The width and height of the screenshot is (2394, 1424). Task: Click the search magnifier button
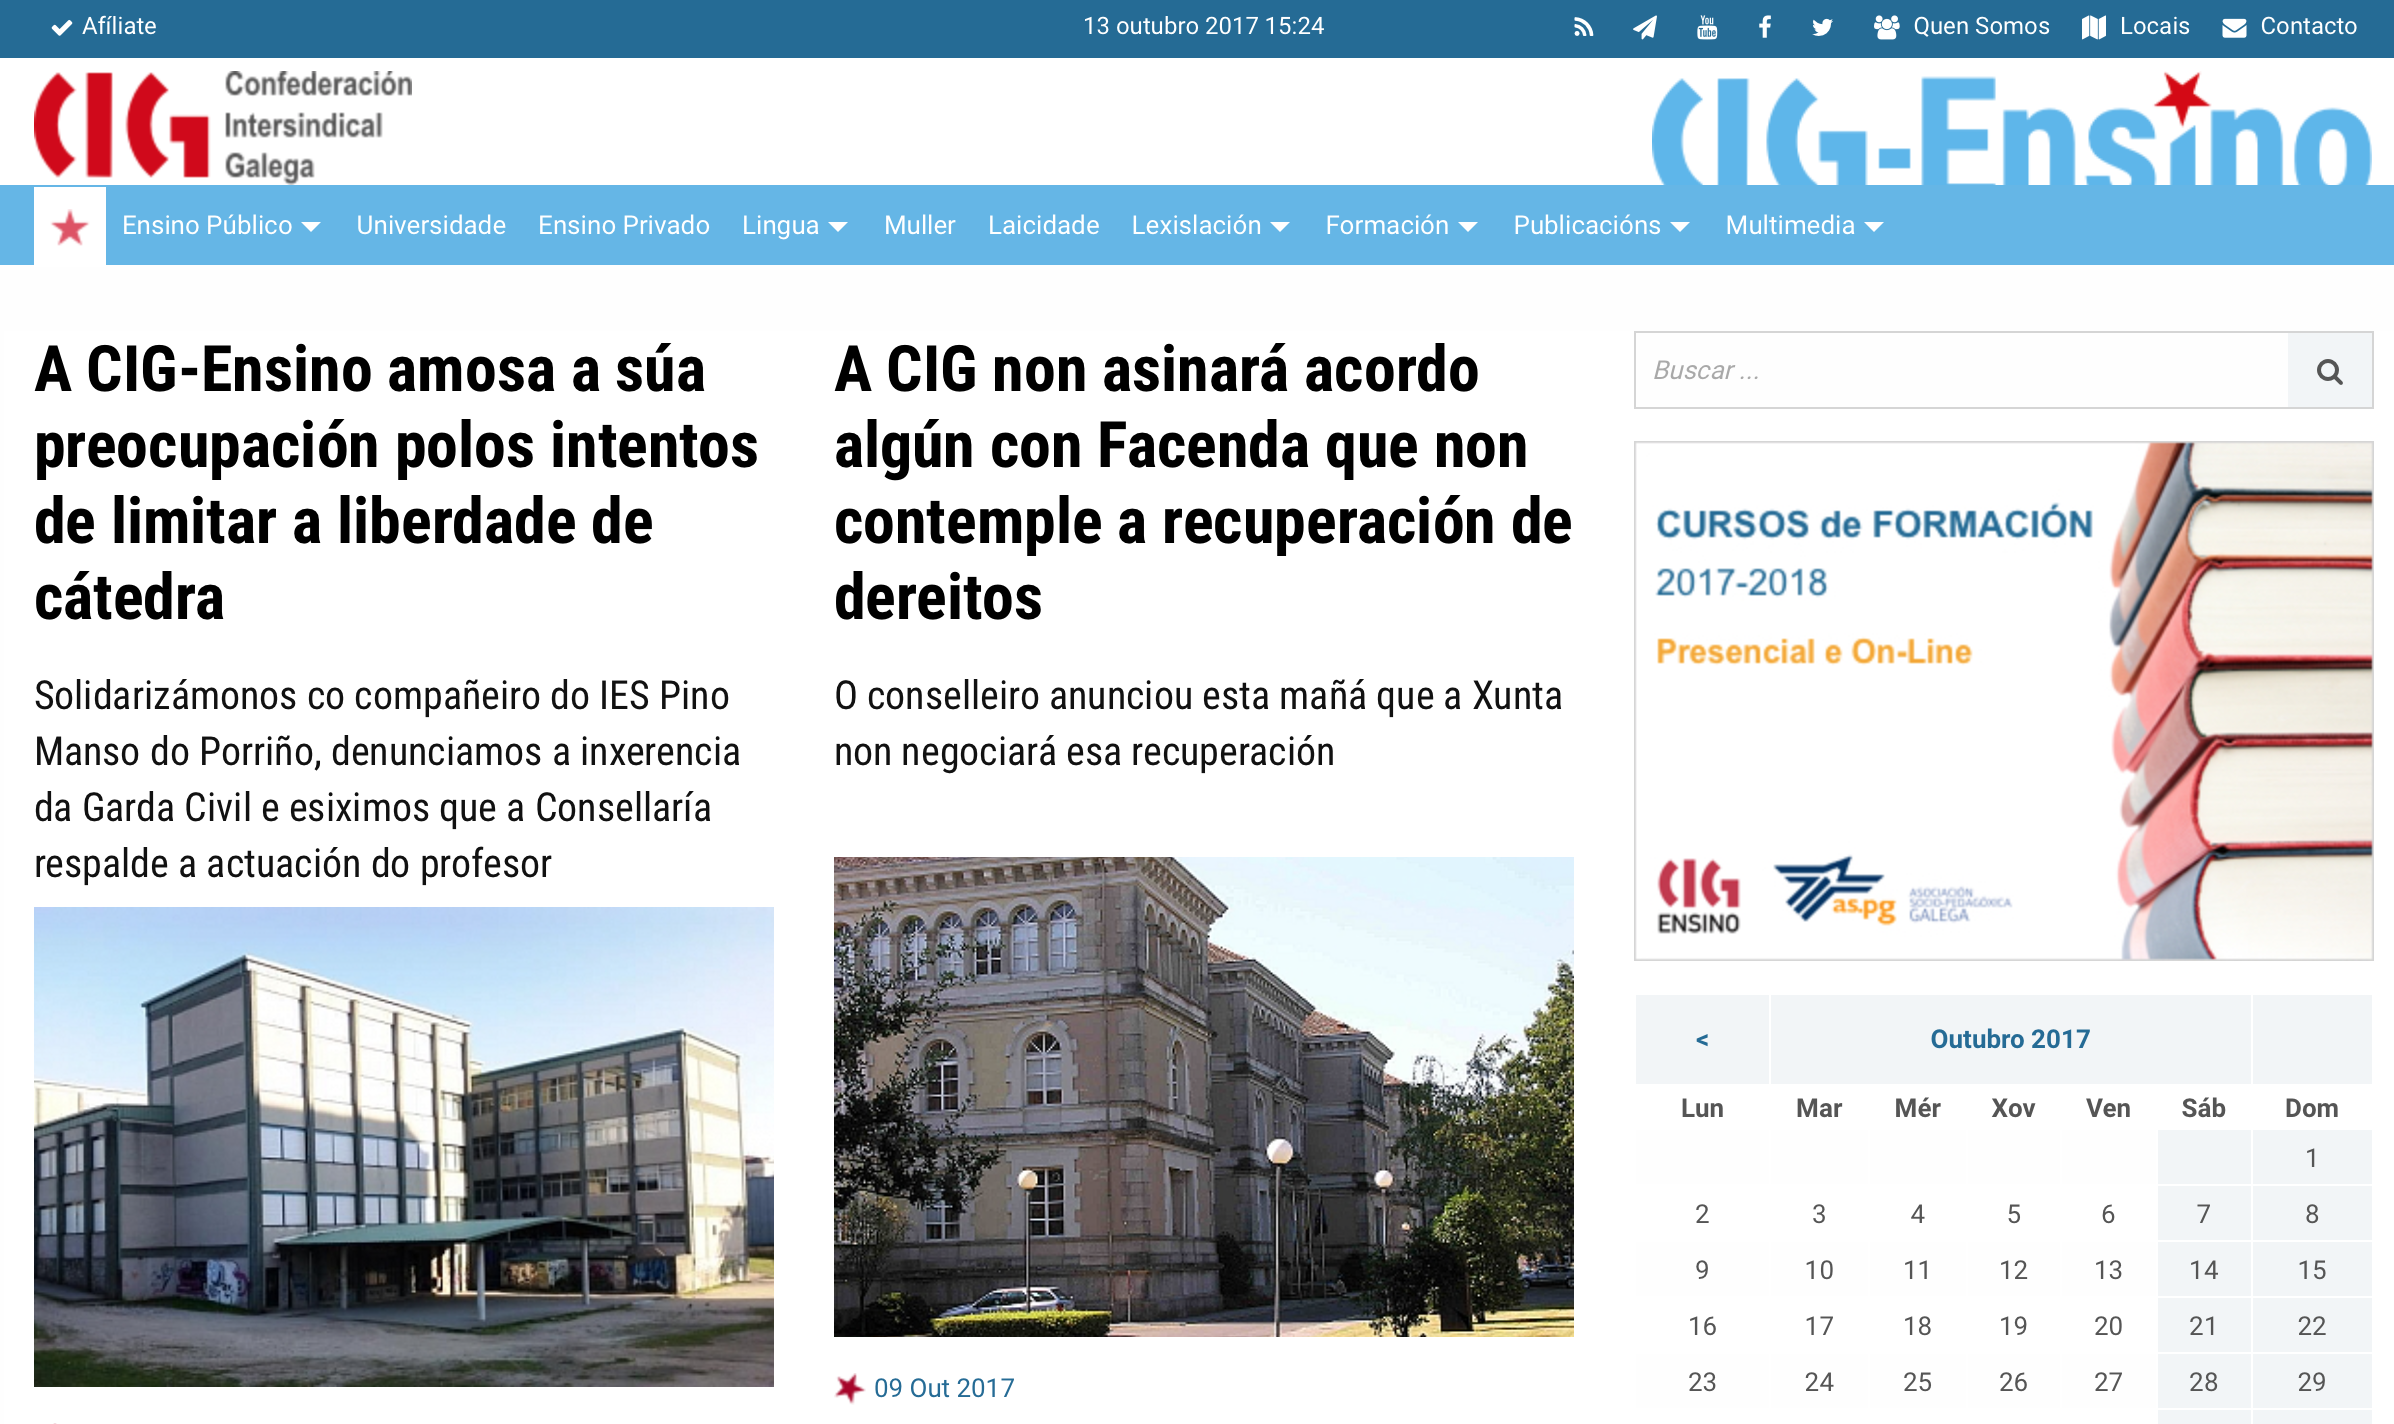click(2330, 371)
